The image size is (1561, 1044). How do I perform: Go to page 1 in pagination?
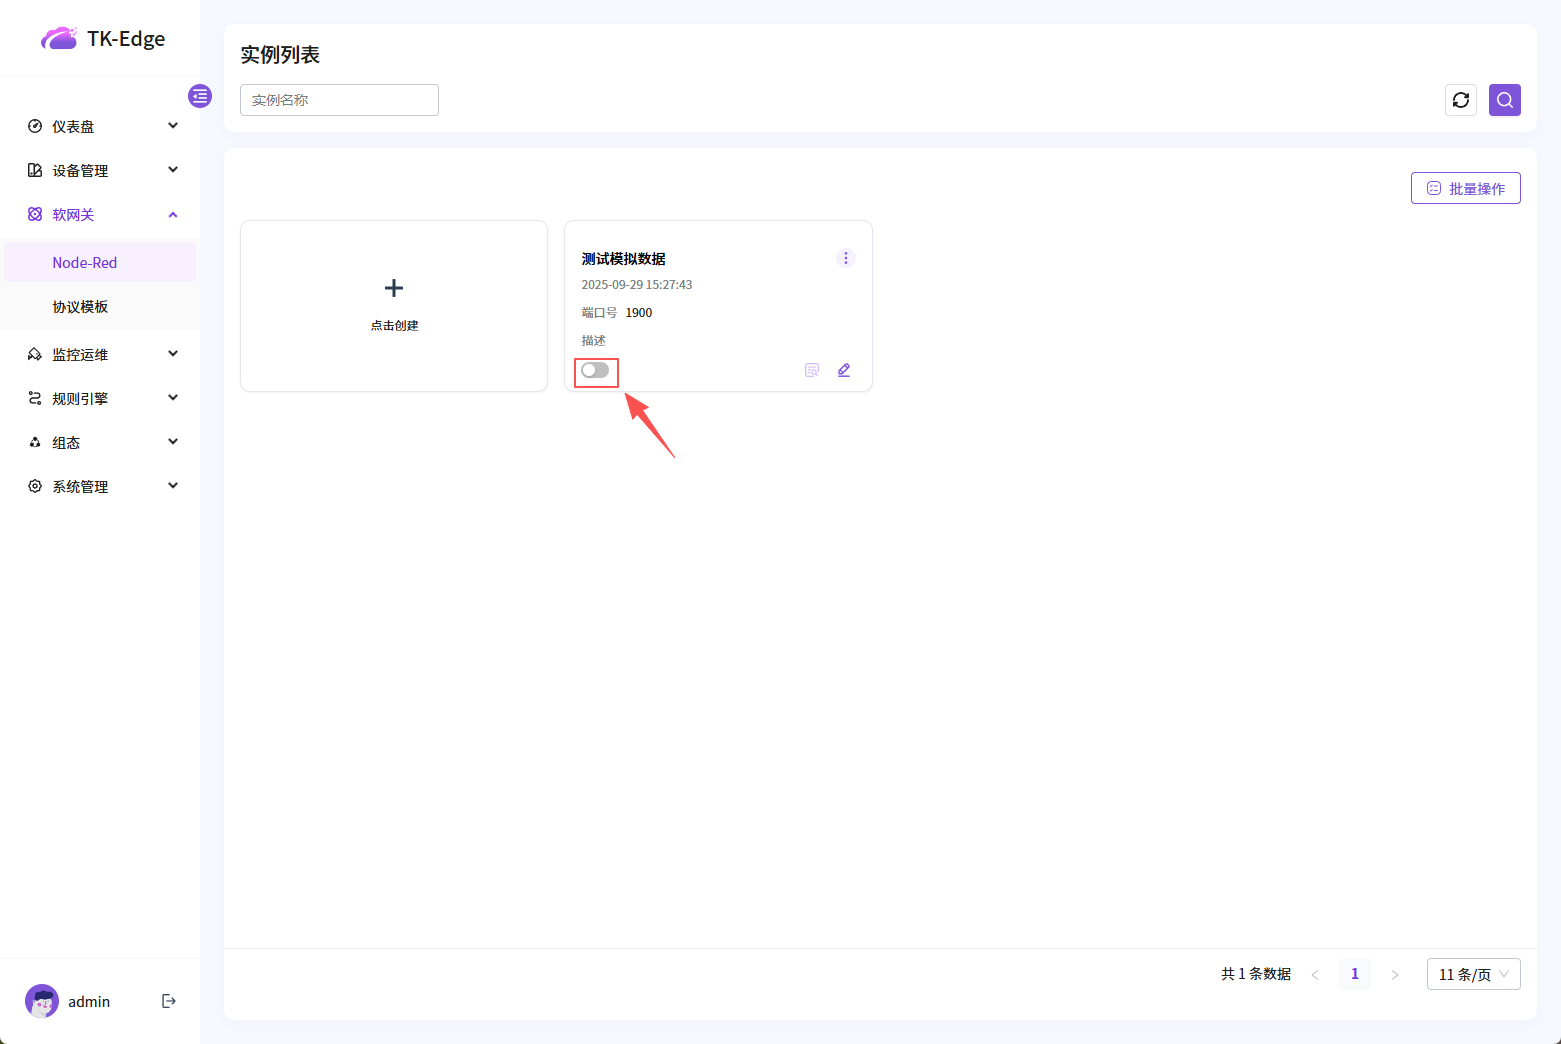point(1354,974)
